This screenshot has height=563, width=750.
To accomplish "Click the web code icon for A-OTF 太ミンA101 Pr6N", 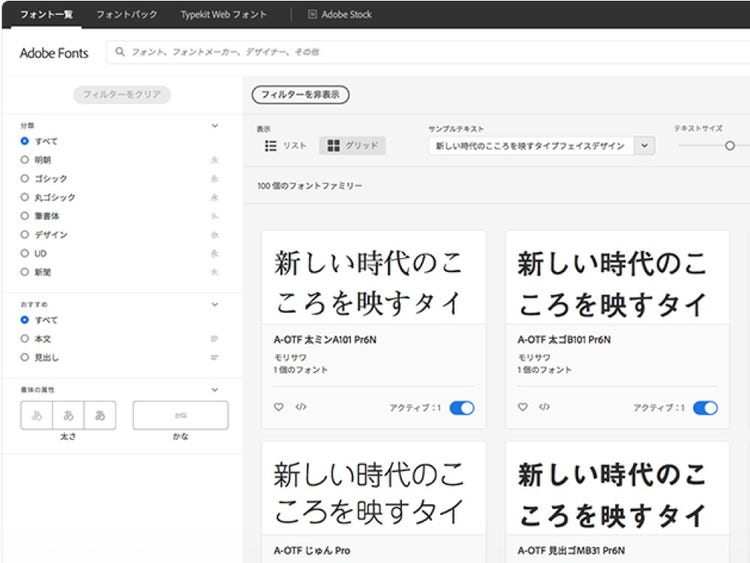I will tap(300, 407).
